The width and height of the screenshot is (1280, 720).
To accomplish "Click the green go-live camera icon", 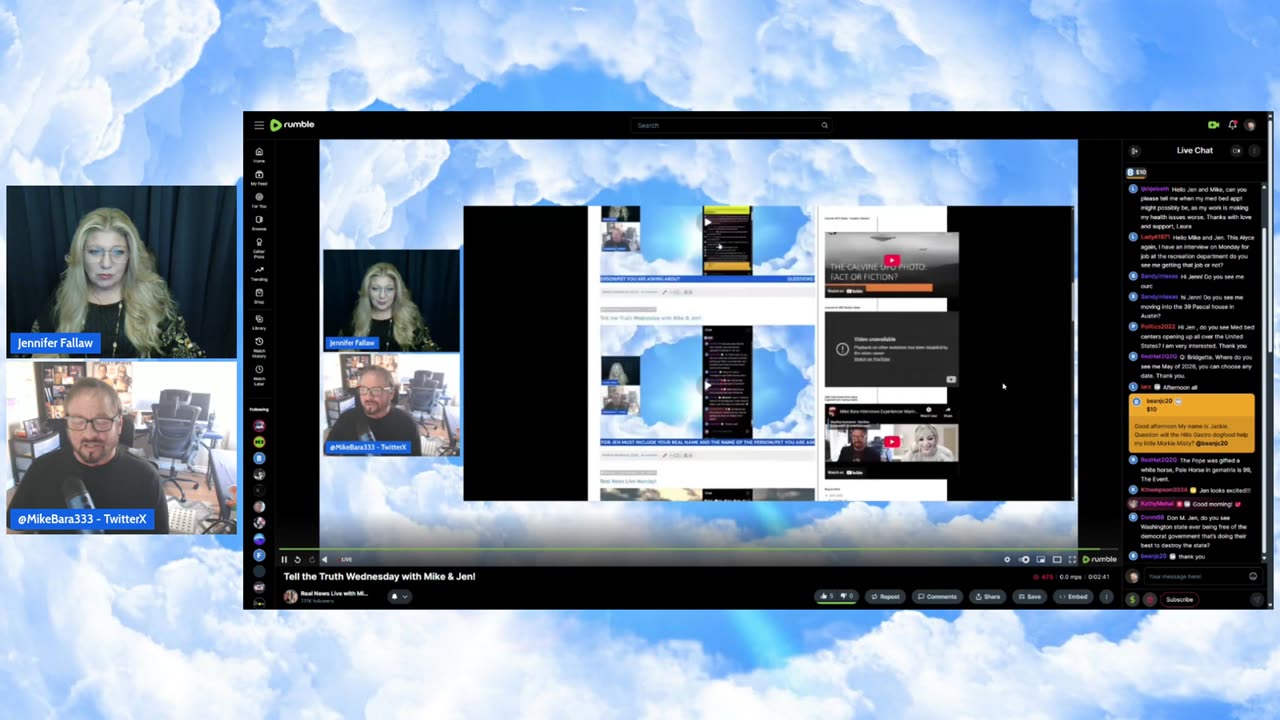I will (x=1213, y=125).
